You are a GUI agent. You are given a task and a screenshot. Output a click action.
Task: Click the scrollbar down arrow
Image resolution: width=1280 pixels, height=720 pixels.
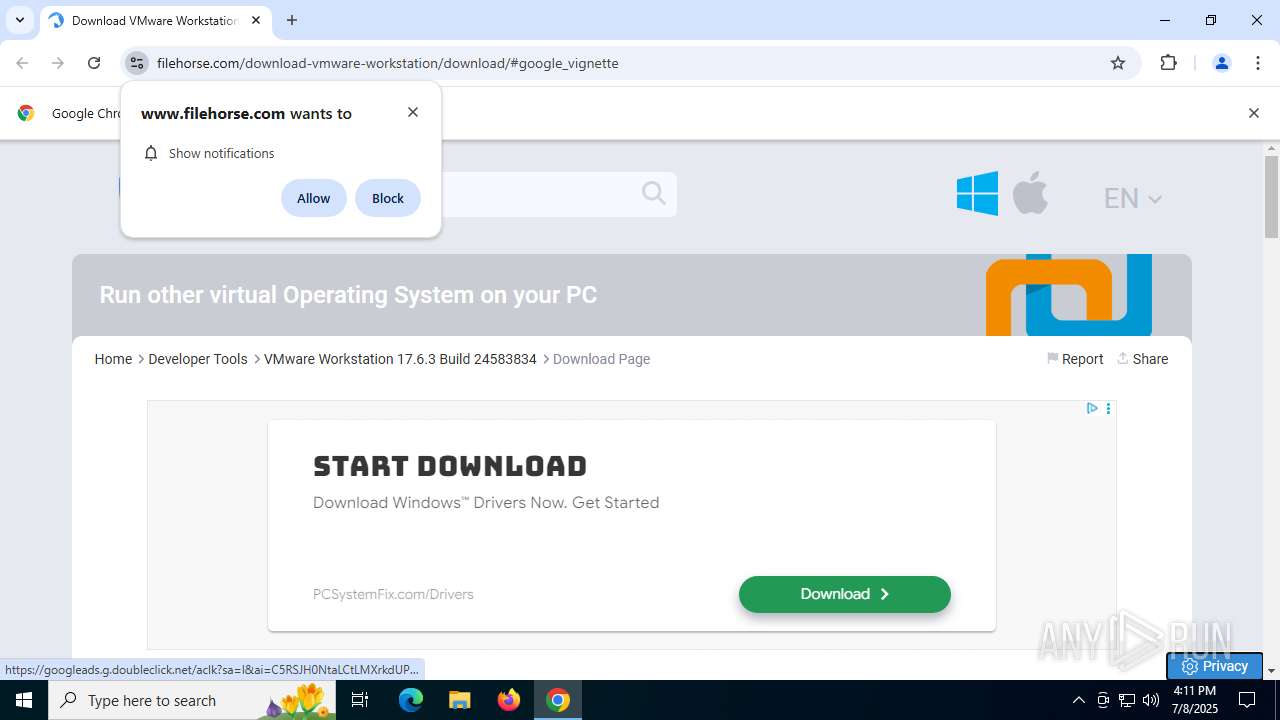pyautogui.click(x=1271, y=671)
